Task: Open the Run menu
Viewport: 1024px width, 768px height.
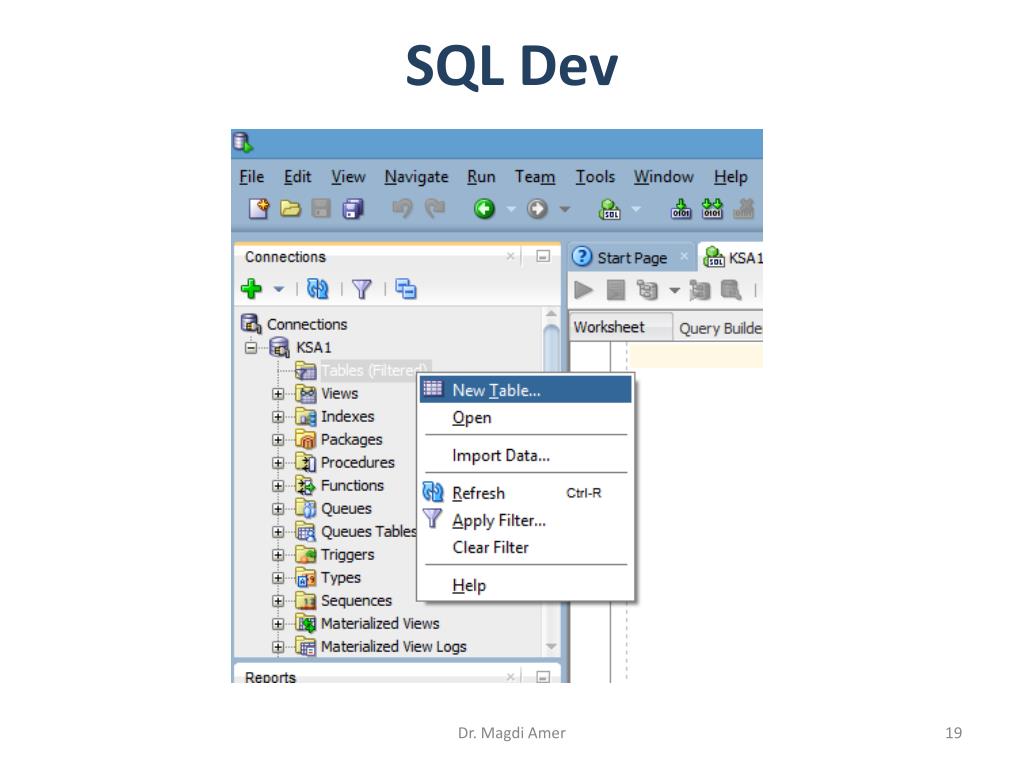Action: click(481, 177)
